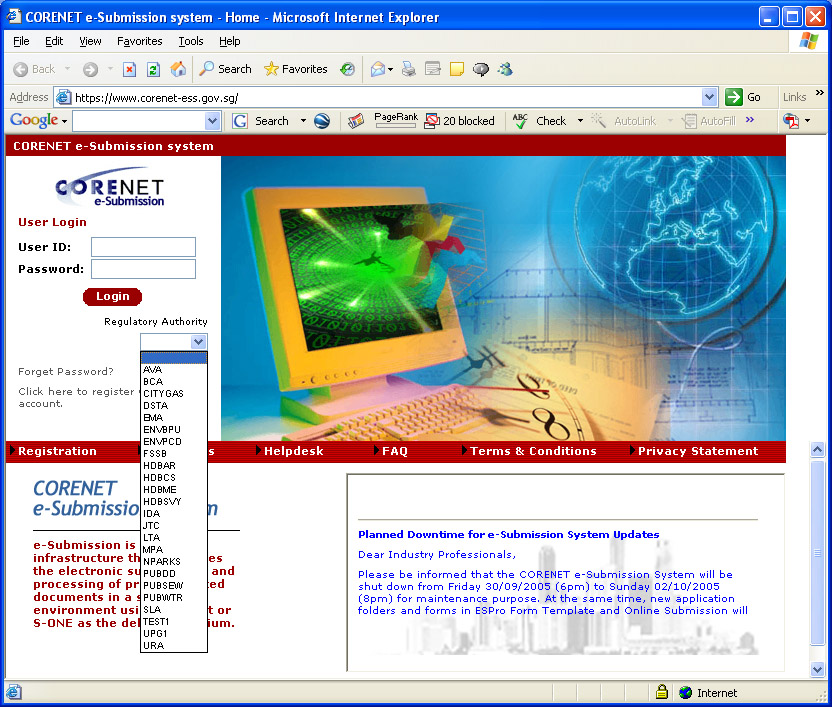Print page with printer icon
Screen dimensions: 832x707
click(x=409, y=69)
